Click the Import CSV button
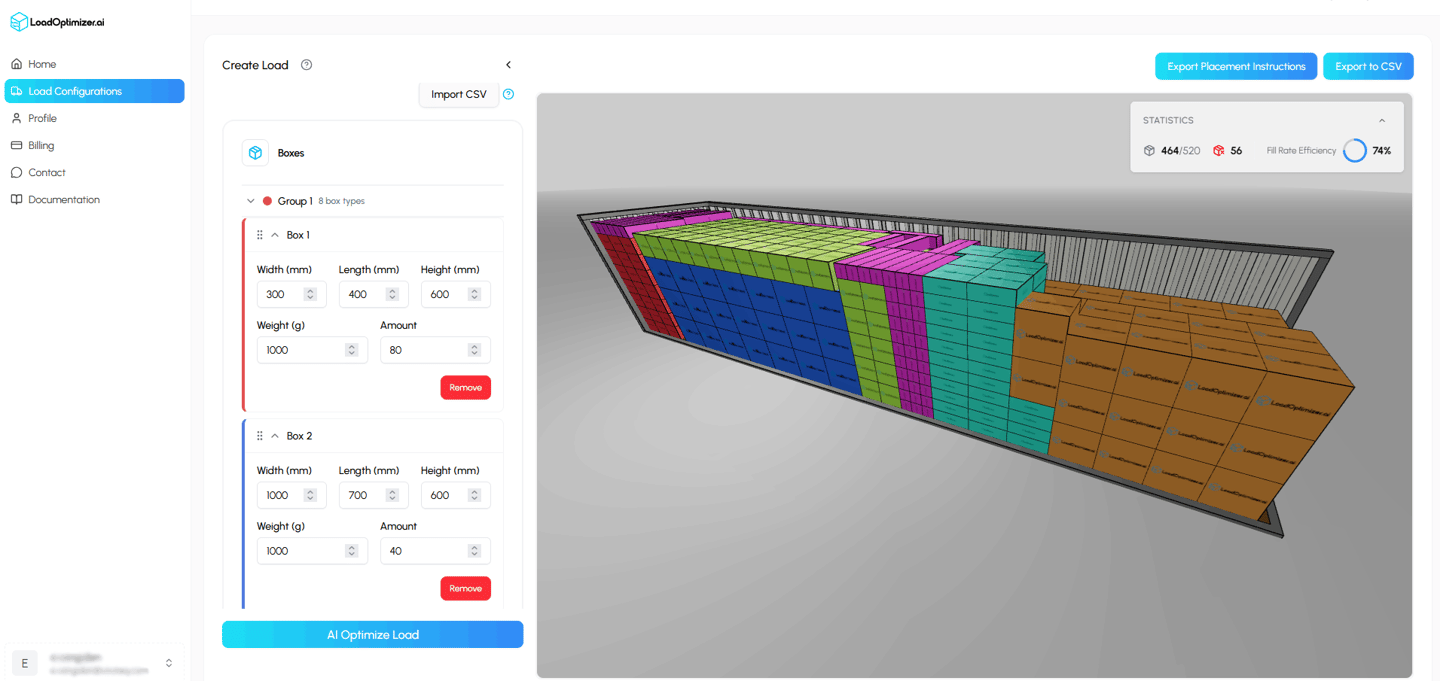This screenshot has height=681, width=1440. tap(459, 94)
